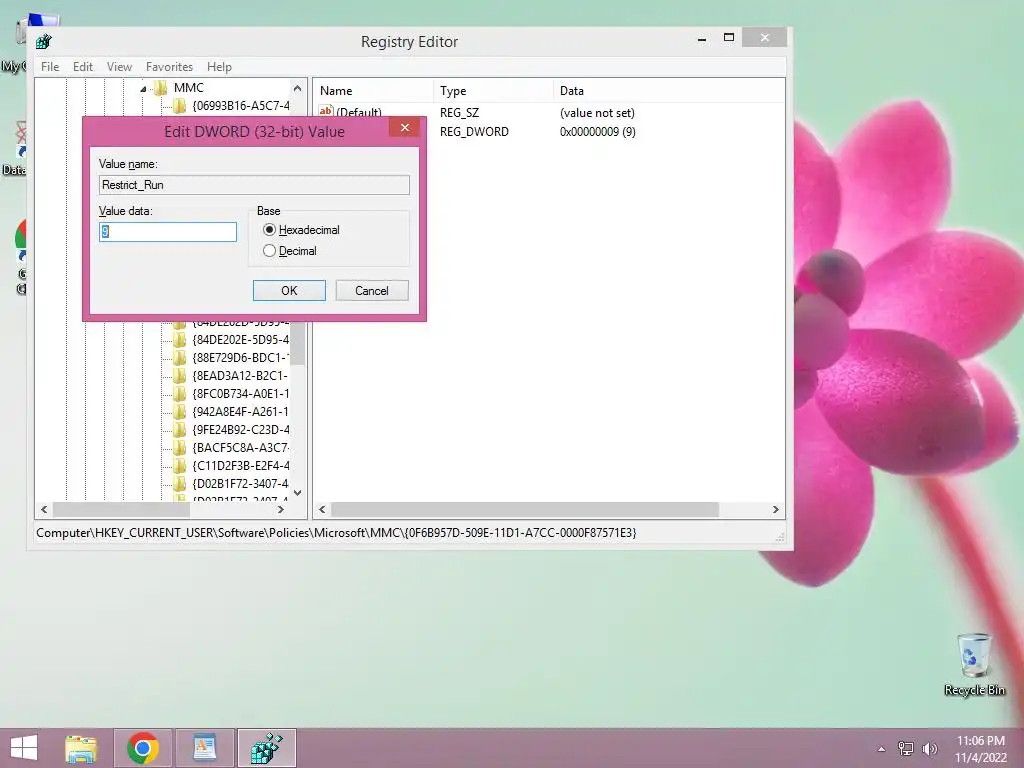Click tree pane scroll down arrow
Screen dimensions: 1024x768
tap(298, 493)
